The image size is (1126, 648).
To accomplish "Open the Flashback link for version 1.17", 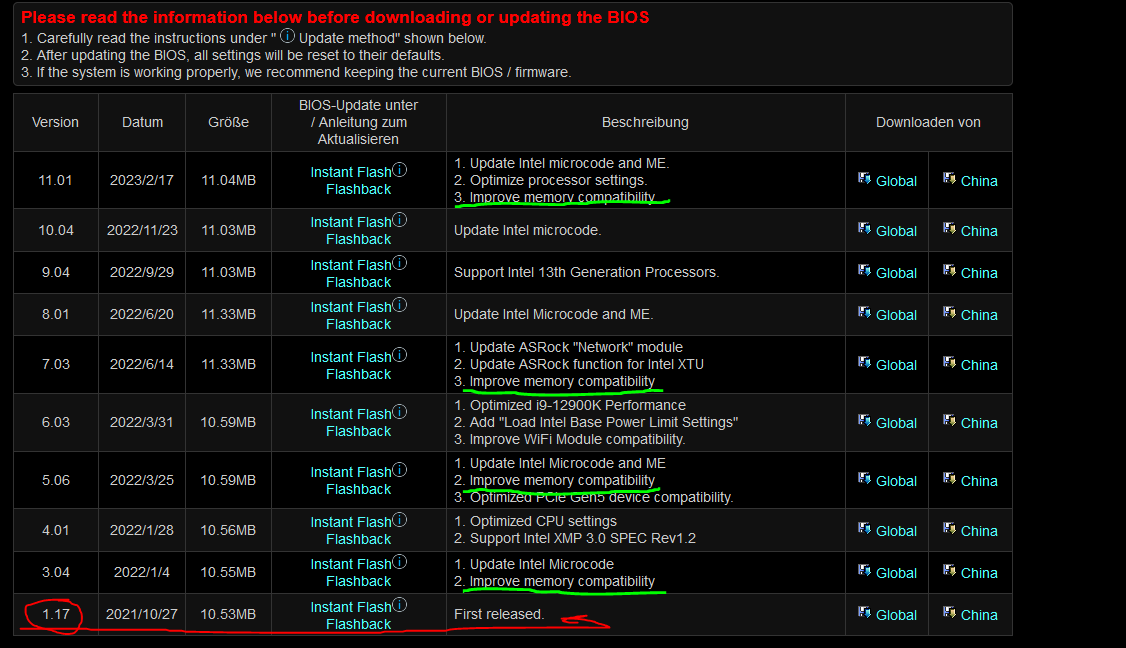I will (x=358, y=624).
